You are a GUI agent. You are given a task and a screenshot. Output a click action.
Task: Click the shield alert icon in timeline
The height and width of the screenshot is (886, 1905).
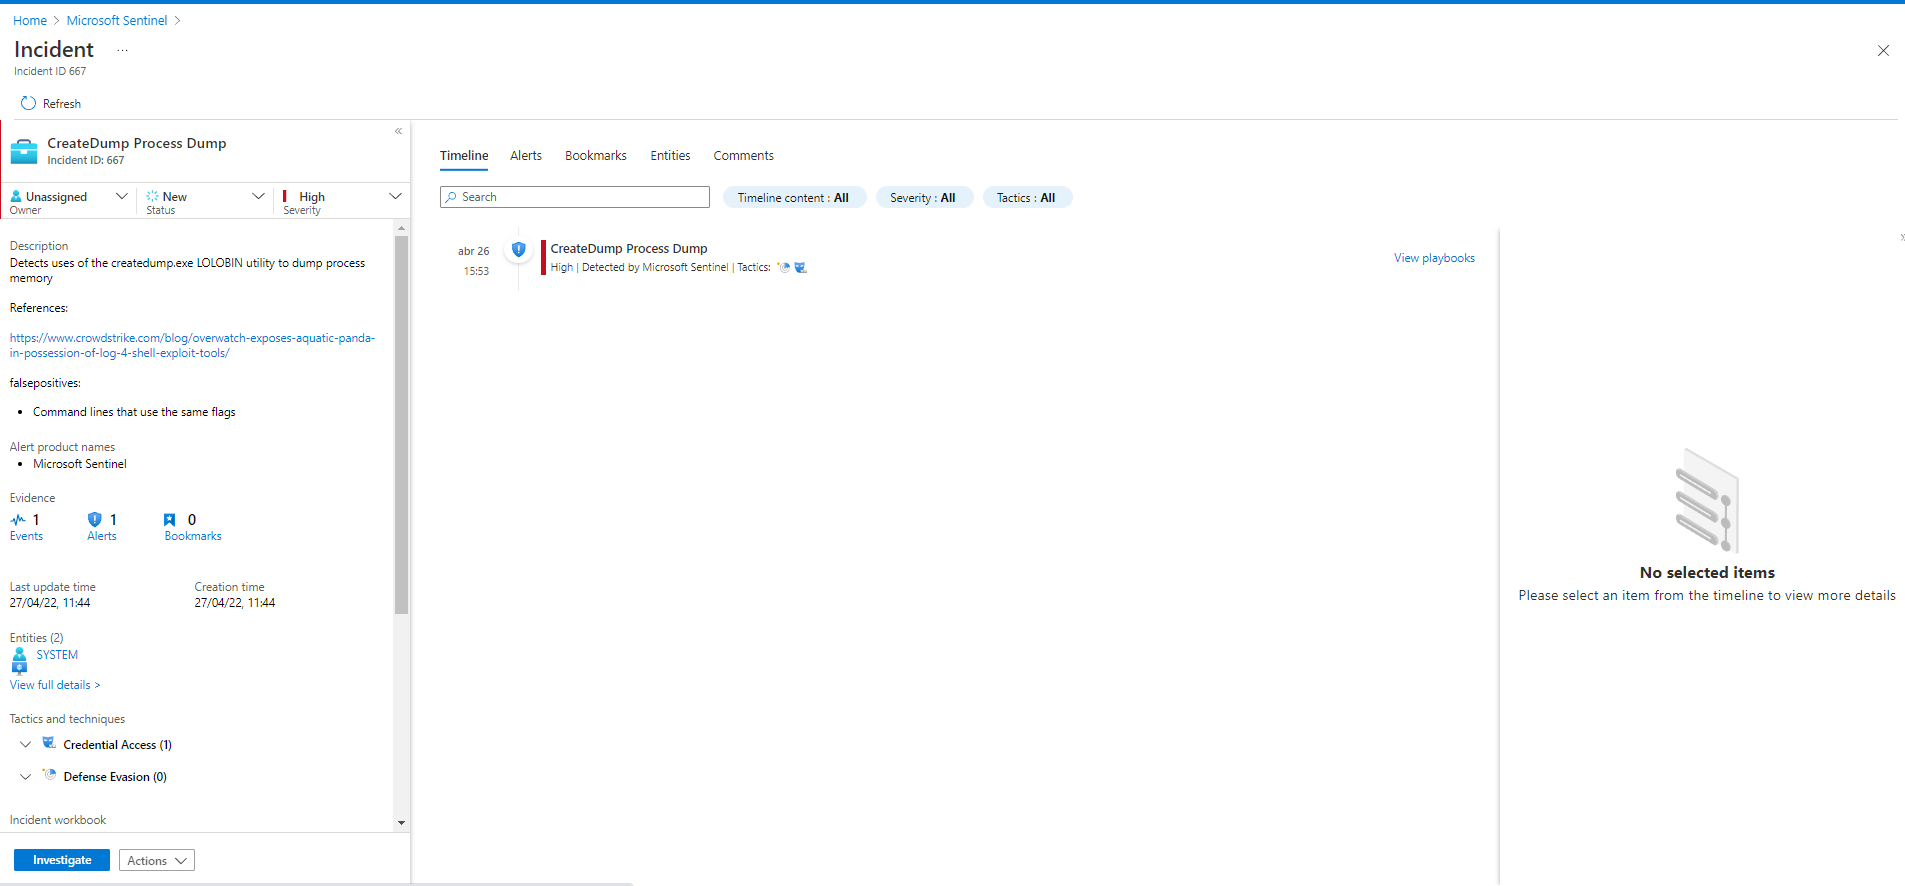point(518,249)
